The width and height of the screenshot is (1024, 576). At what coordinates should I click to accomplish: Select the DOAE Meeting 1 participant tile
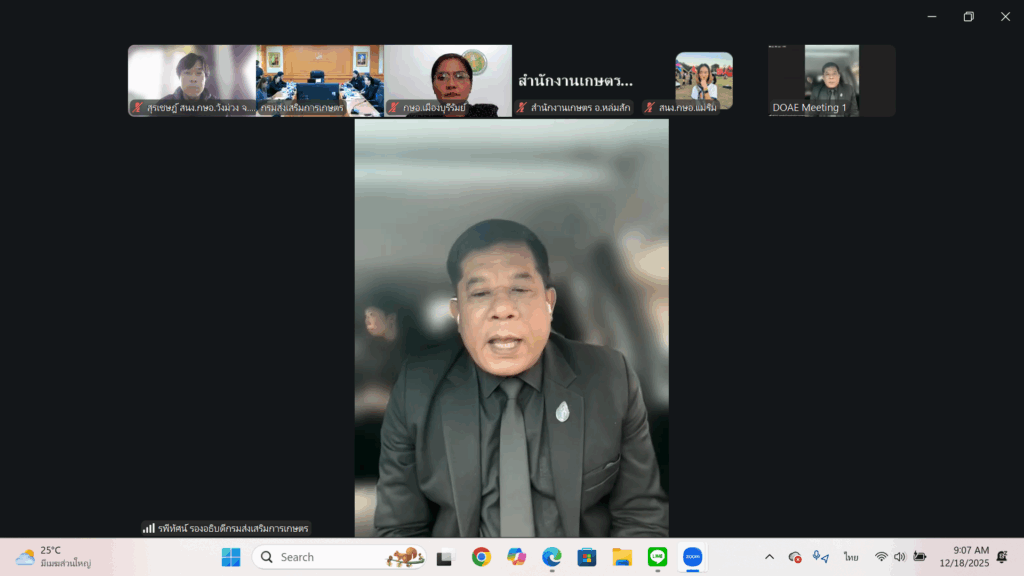[x=831, y=80]
